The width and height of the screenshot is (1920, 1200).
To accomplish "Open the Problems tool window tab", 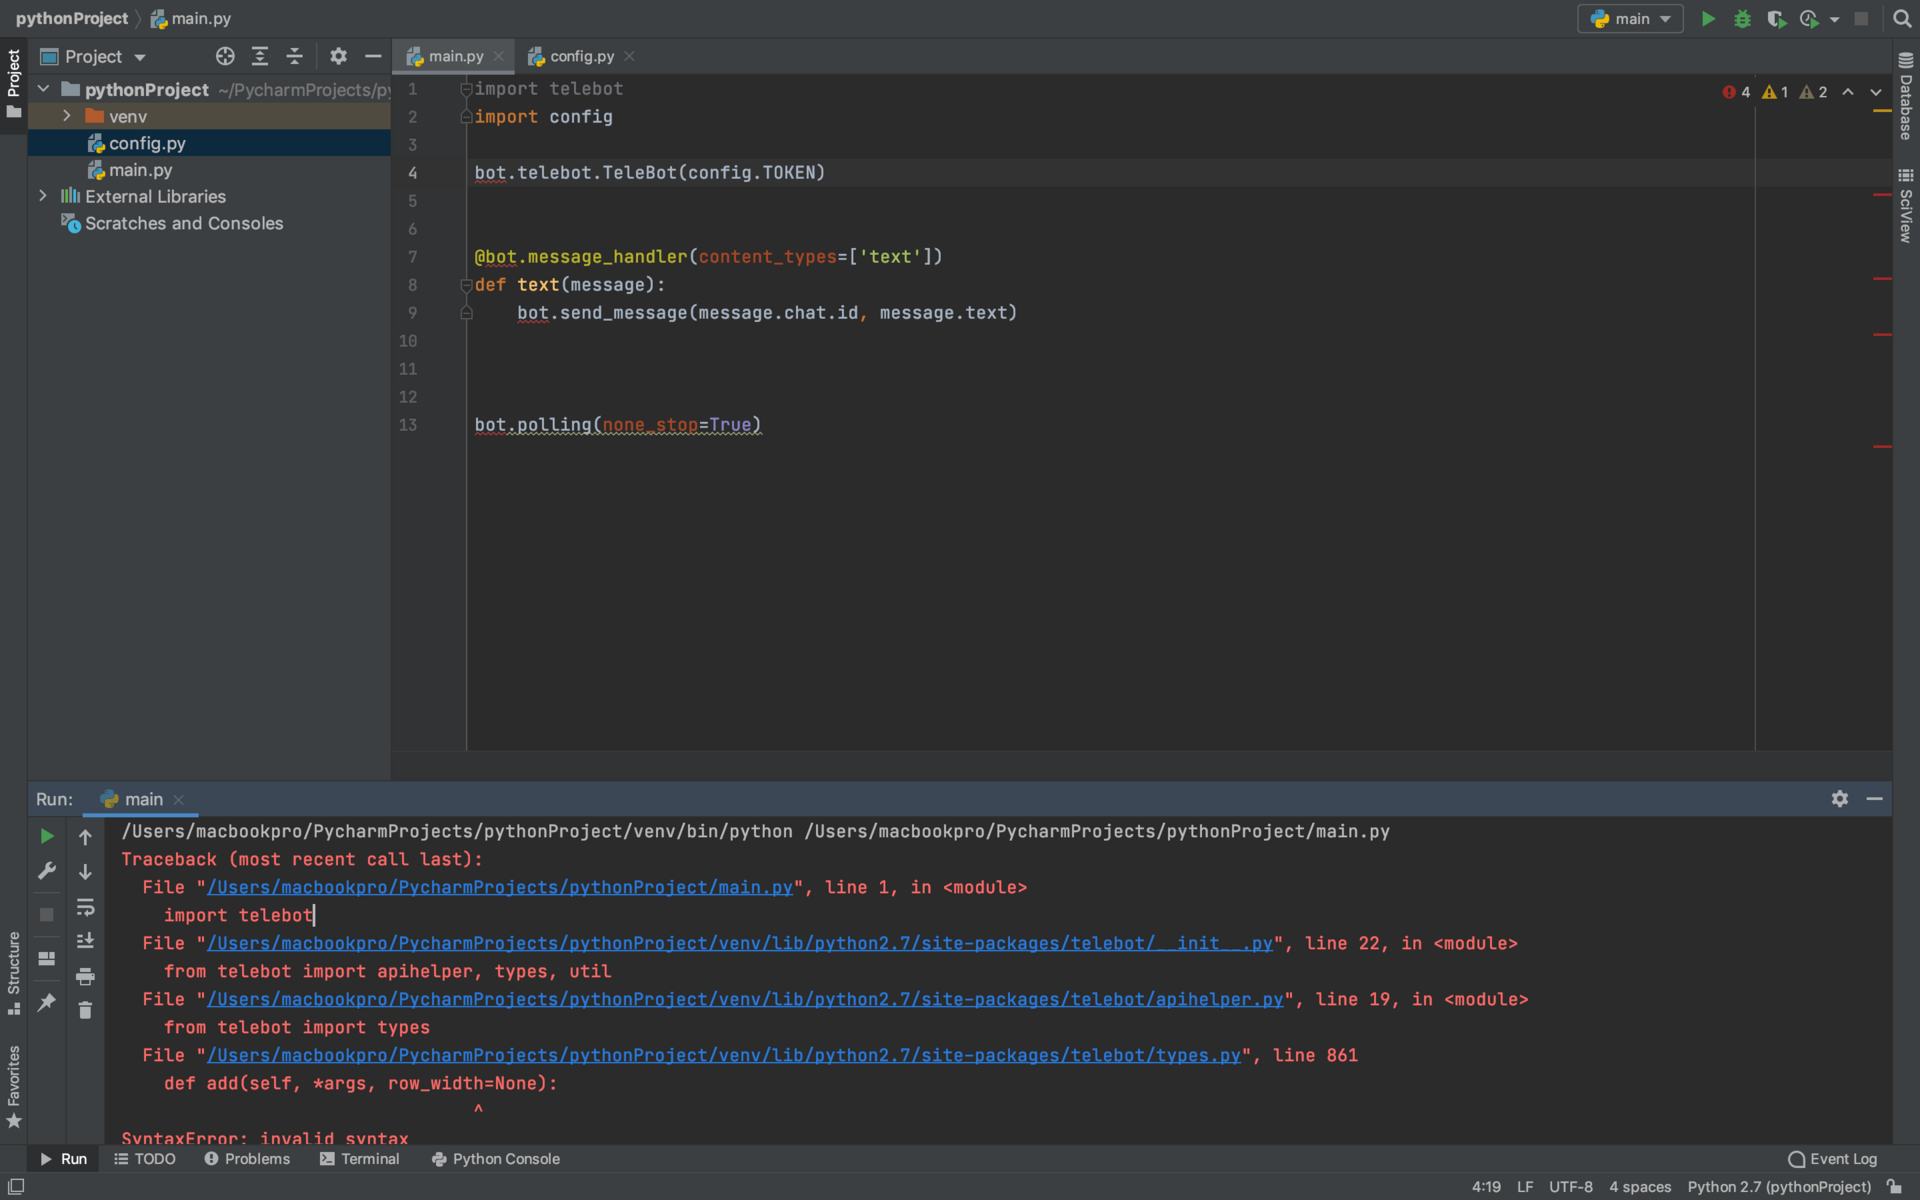I will pos(247,1159).
